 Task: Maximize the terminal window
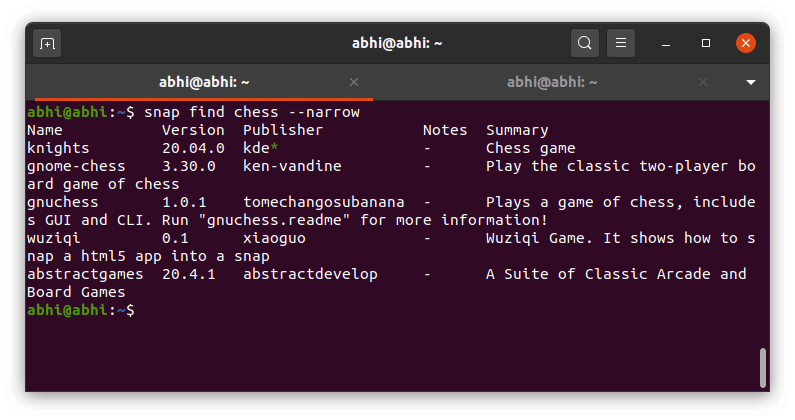point(706,43)
